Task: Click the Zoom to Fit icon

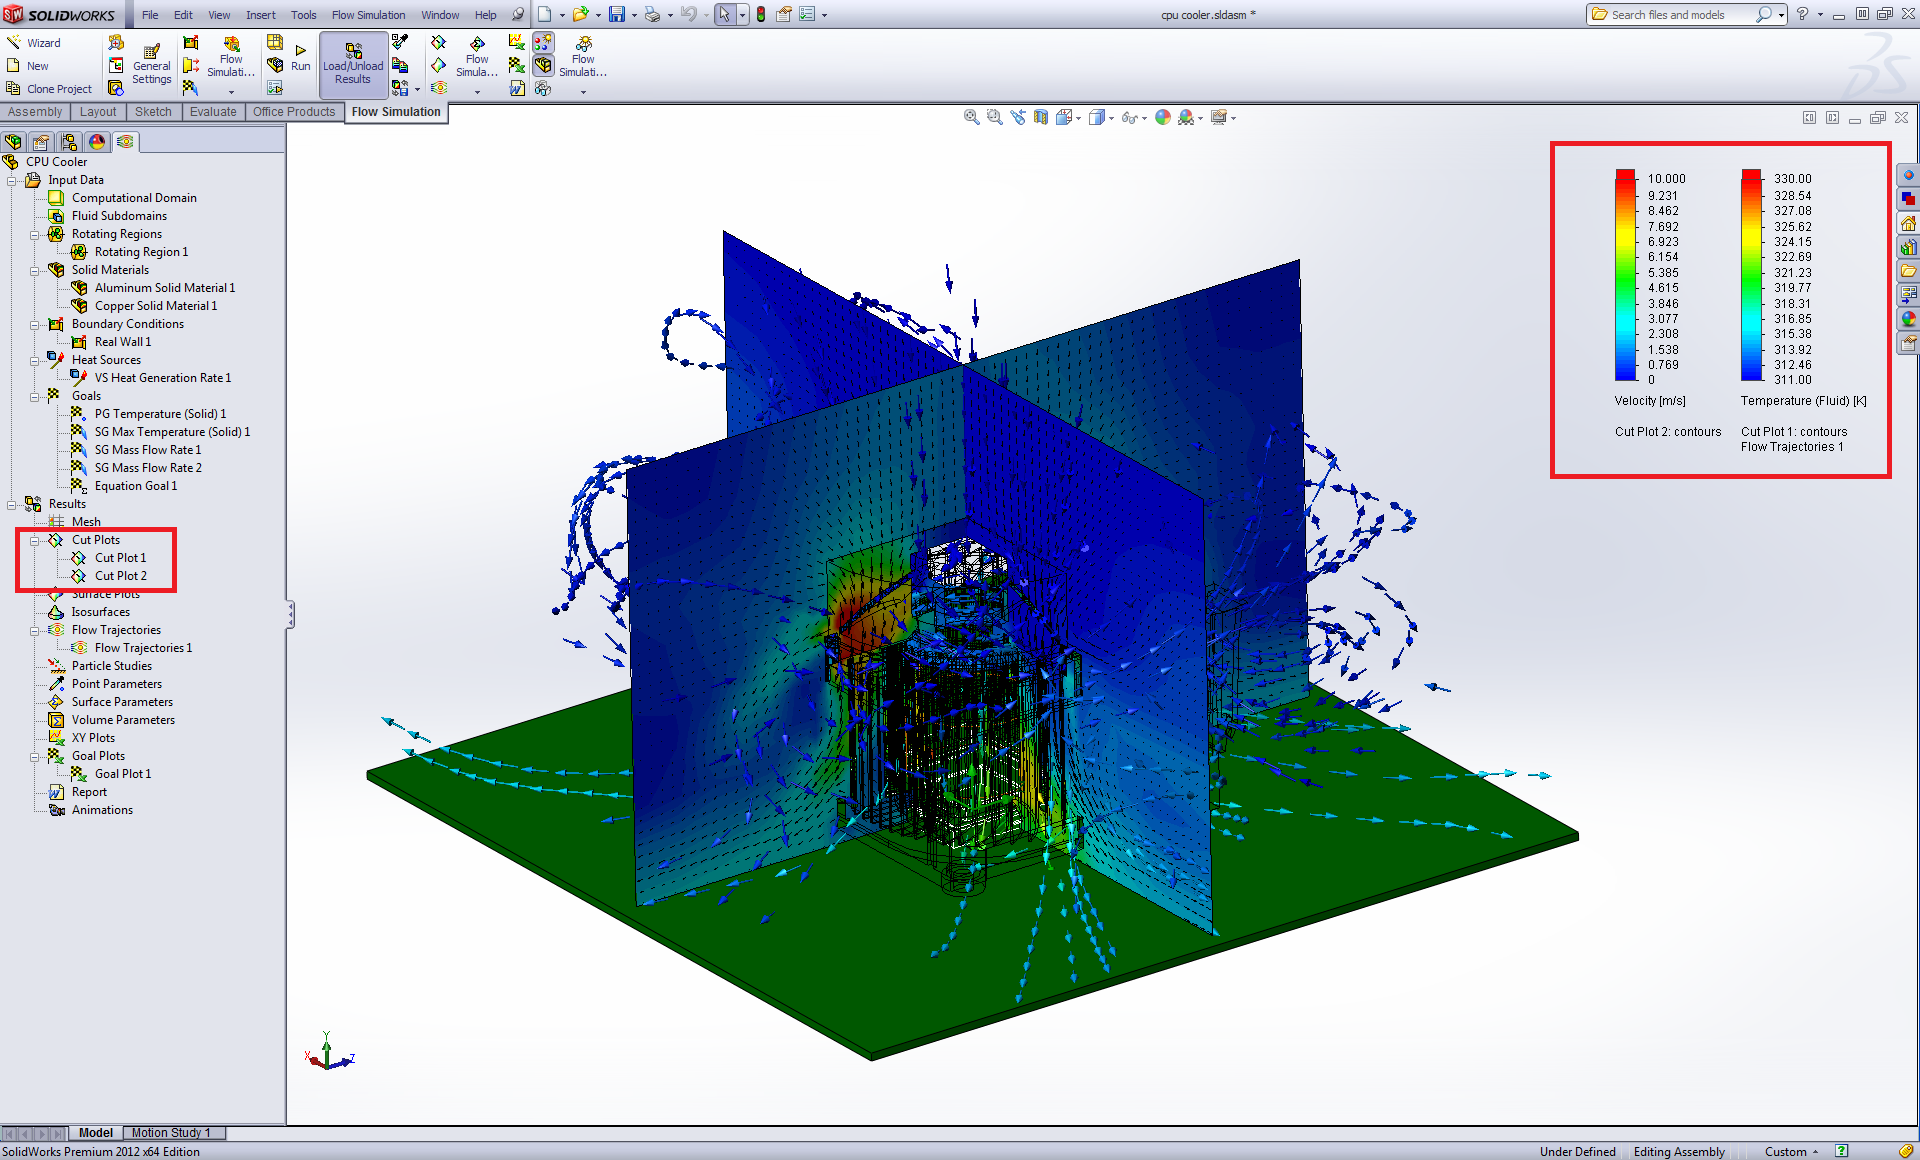Action: 971,118
